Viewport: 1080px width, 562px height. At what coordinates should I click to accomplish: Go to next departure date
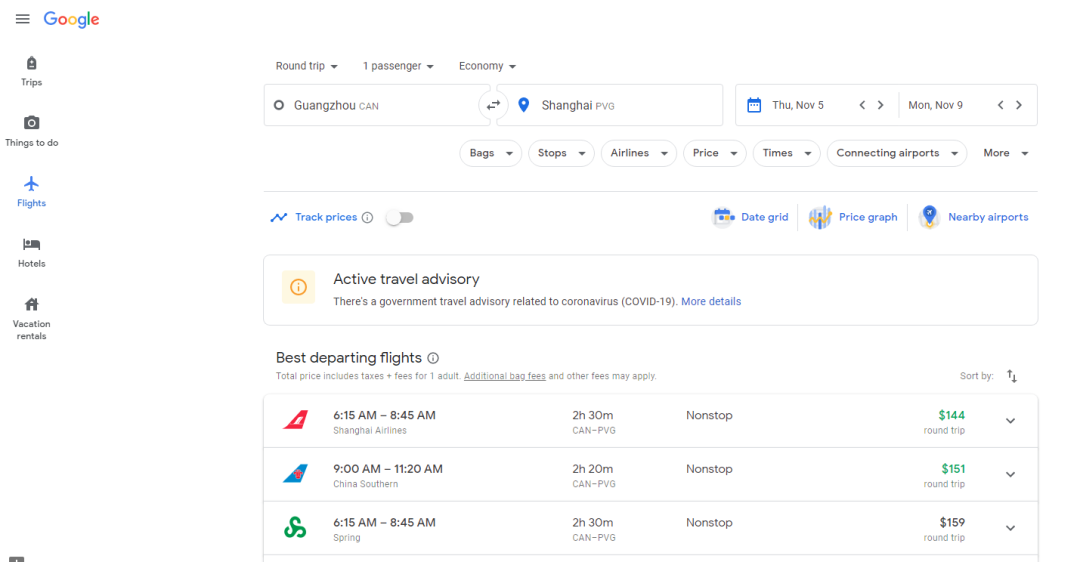(880, 105)
